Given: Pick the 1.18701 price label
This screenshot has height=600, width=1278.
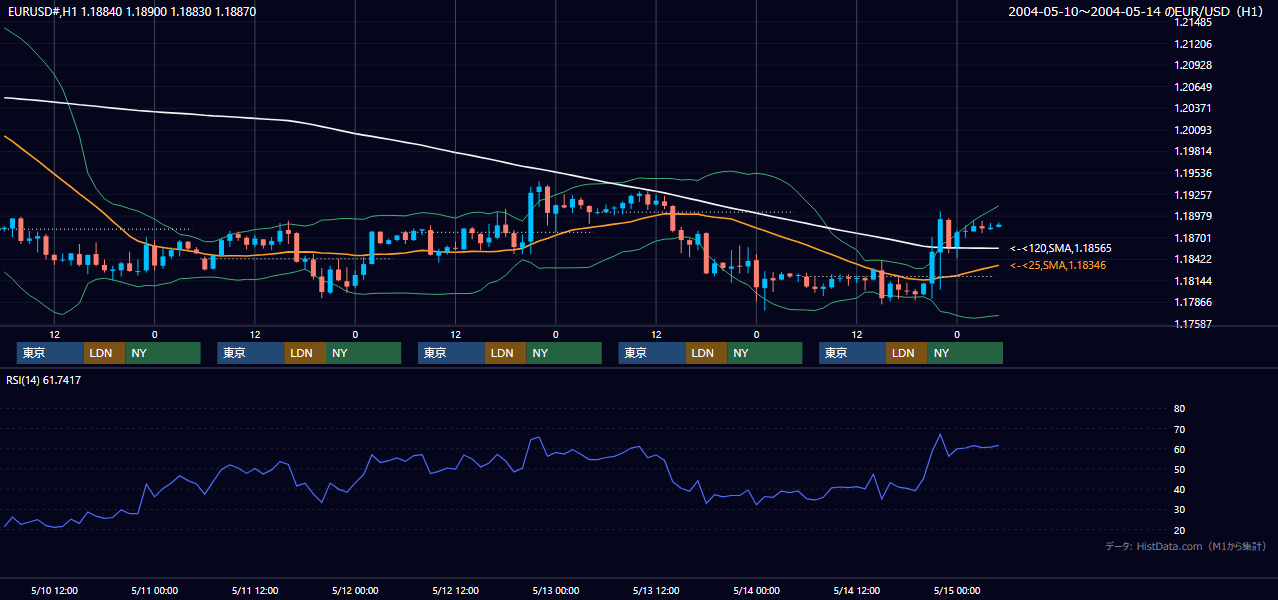Looking at the screenshot, I should pos(1194,238).
